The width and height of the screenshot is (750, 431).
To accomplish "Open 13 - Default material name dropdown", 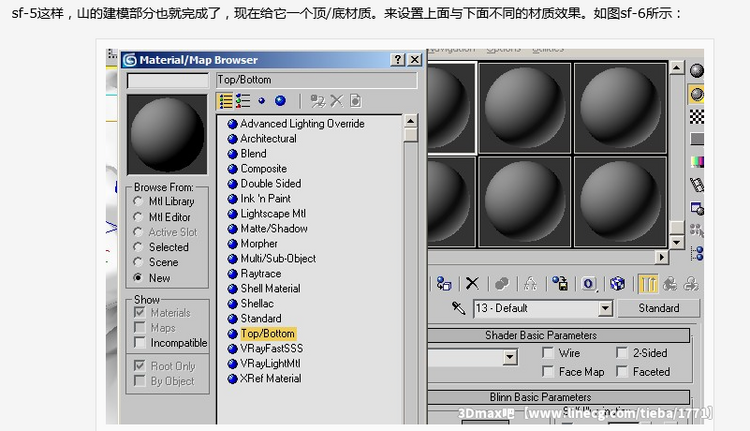I will pyautogui.click(x=605, y=308).
